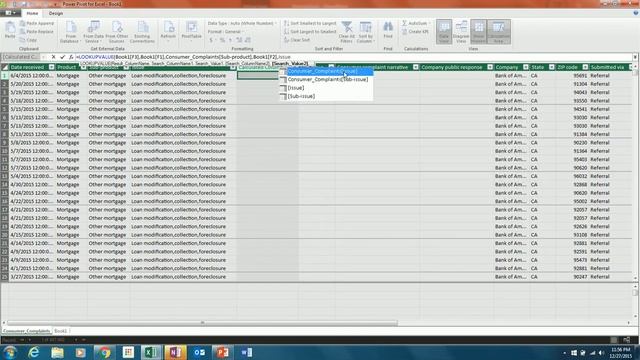Screen dimensions: 640x360
Task: Select the Design ribbon tab
Action: (56, 13)
